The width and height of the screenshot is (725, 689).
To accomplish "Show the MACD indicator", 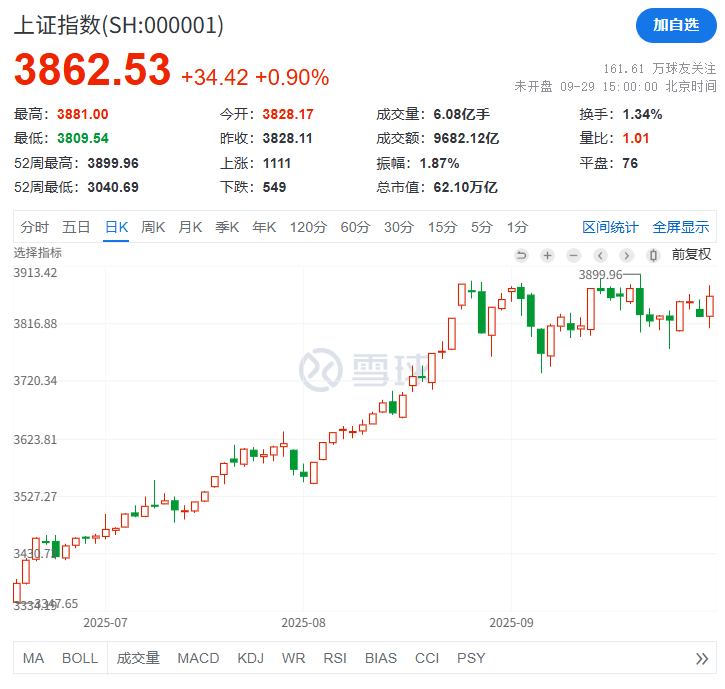I will [198, 658].
